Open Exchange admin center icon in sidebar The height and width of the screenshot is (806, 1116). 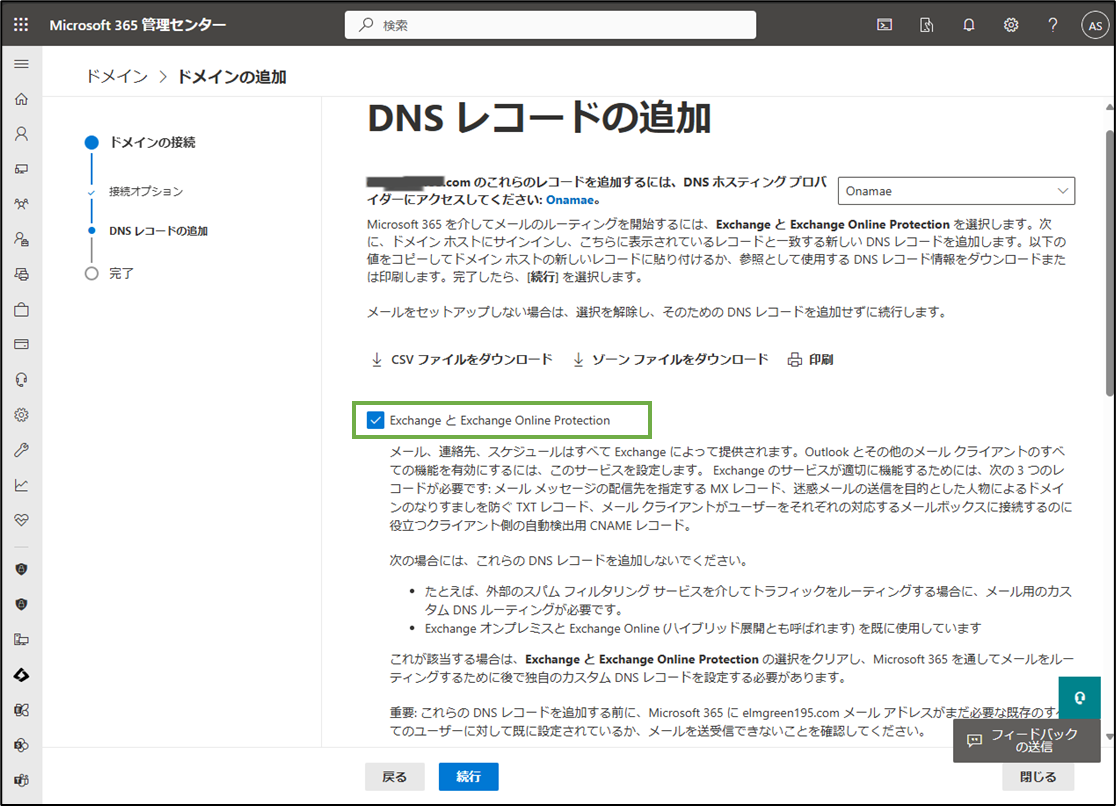[x=21, y=710]
